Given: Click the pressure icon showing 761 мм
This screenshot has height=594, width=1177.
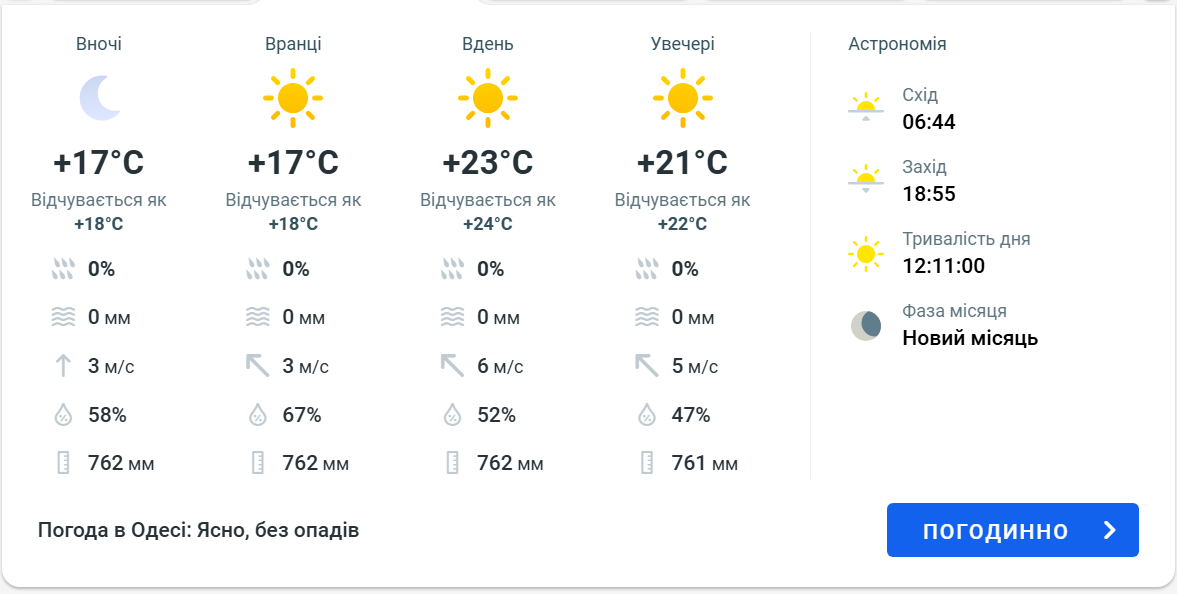Looking at the screenshot, I should 648,463.
